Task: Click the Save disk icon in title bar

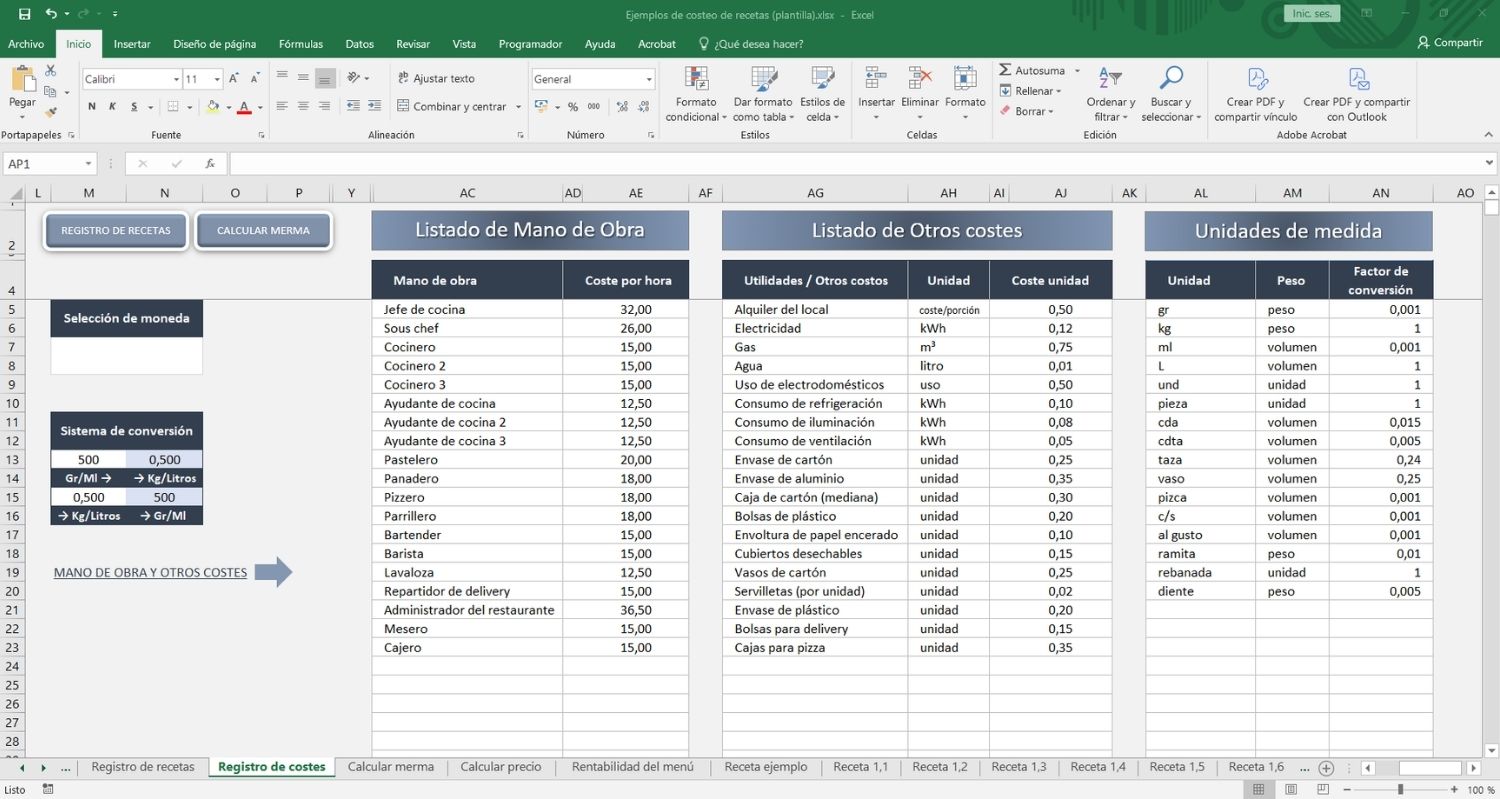Action: coord(24,15)
